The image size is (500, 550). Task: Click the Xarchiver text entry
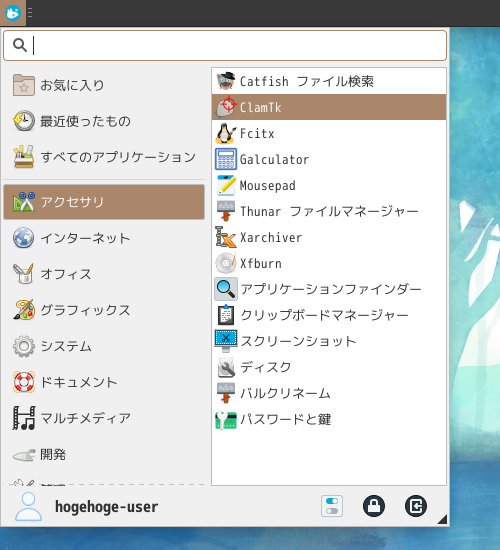(x=271, y=237)
